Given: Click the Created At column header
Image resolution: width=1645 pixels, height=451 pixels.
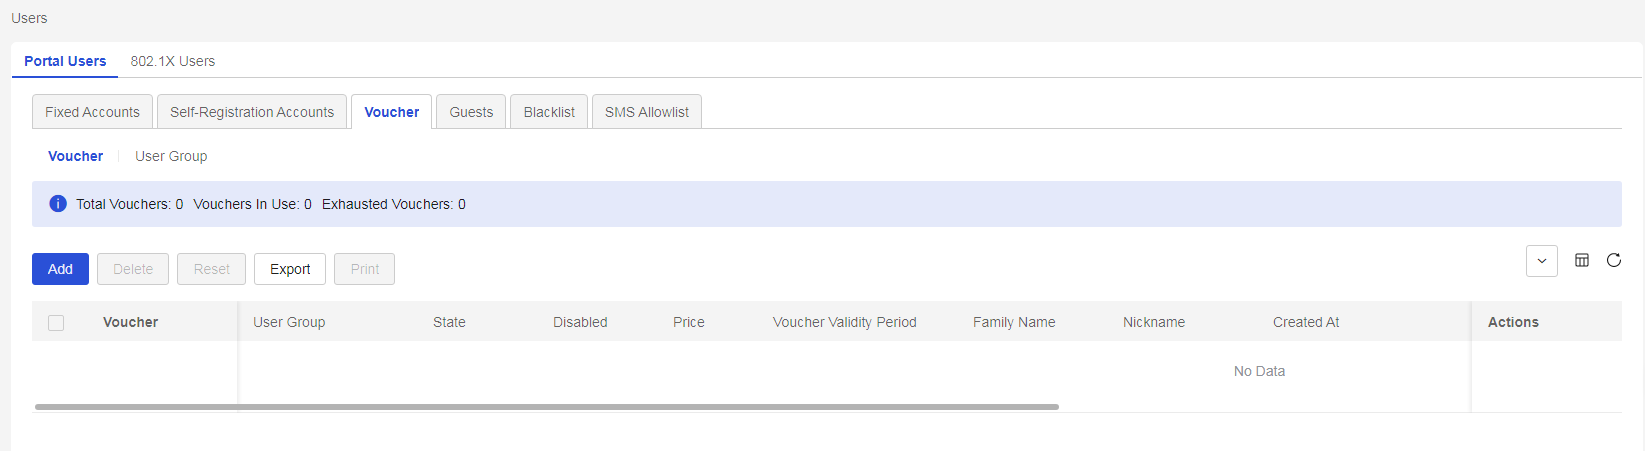Looking at the screenshot, I should (x=1306, y=322).
